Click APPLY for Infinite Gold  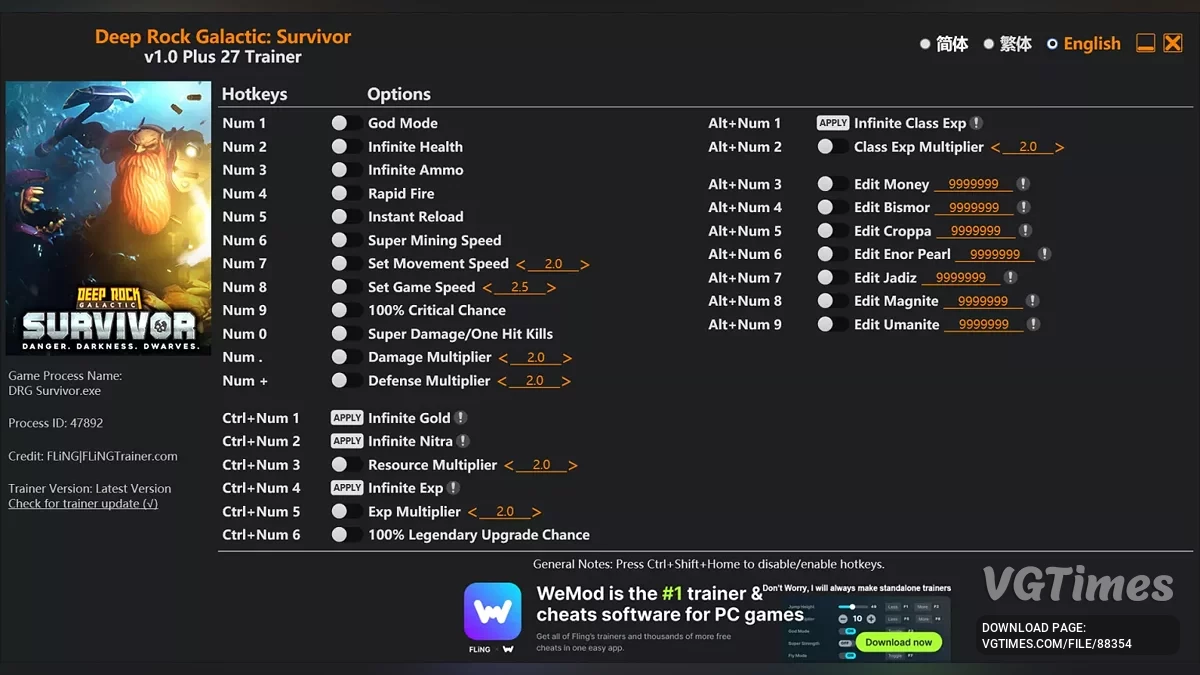pyautogui.click(x=346, y=417)
